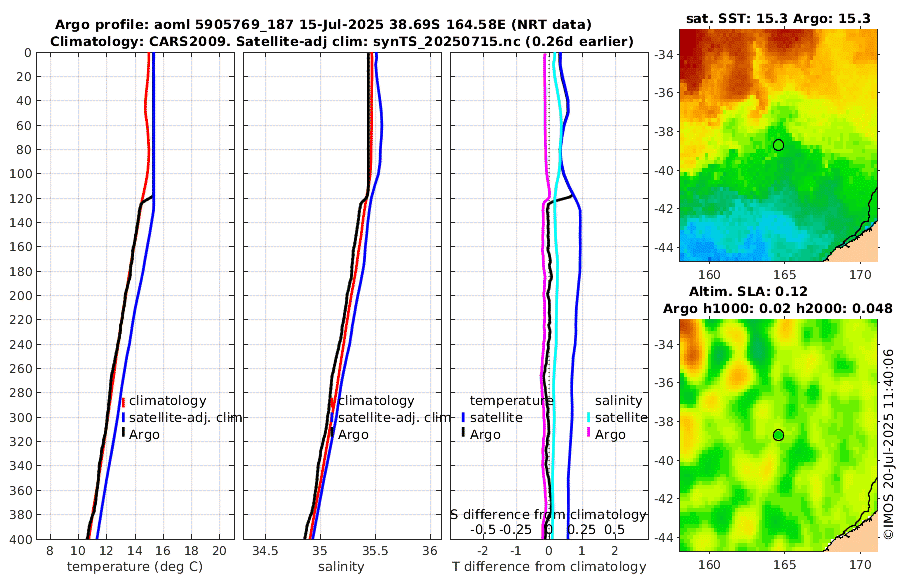Click the 400 depth tick label
Image resolution: width=900 pixels, height=580 pixels.
coord(21,539)
